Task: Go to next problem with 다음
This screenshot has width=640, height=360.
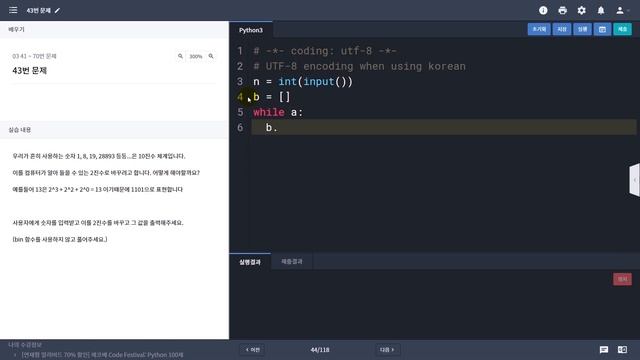Action: point(387,350)
